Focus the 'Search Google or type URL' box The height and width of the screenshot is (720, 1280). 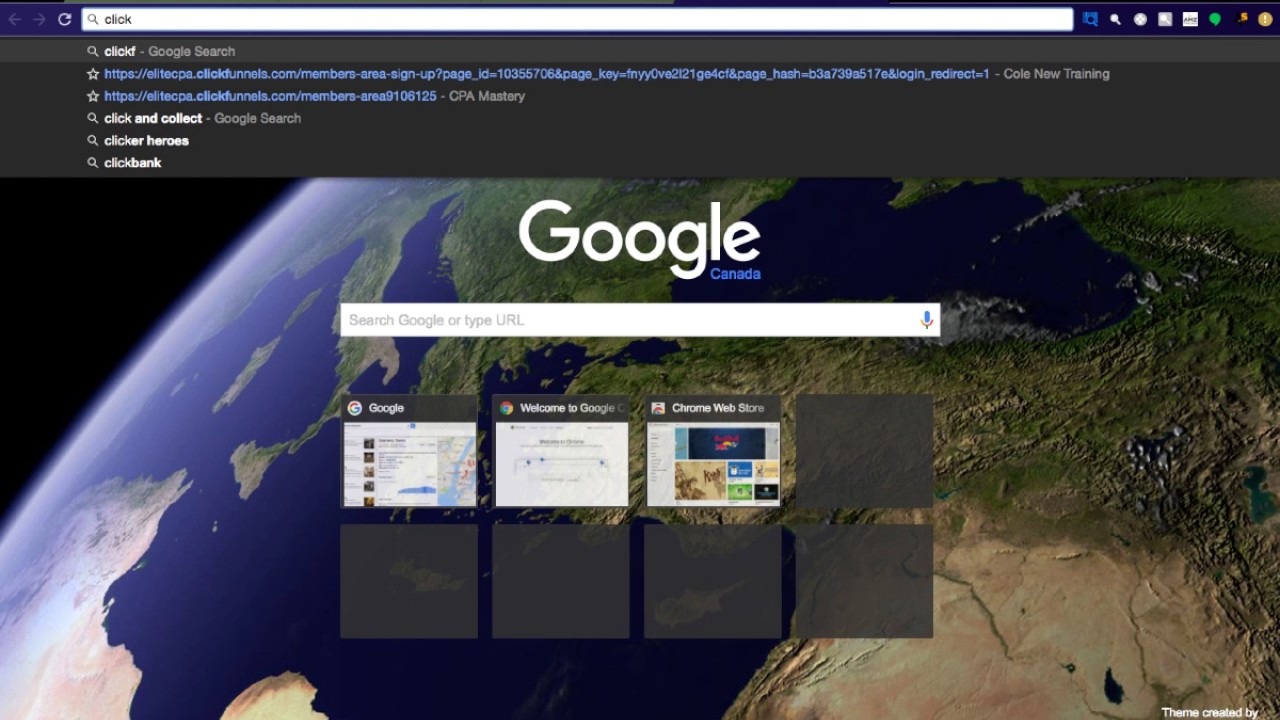coord(640,320)
